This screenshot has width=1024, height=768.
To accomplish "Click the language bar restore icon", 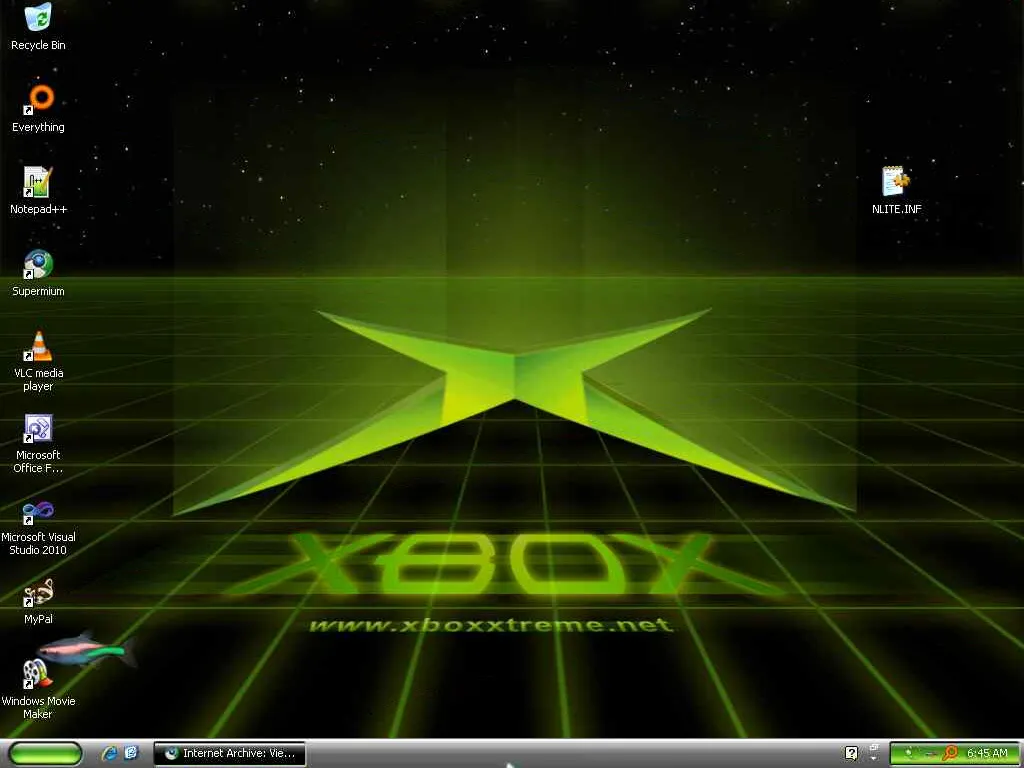I will pyautogui.click(x=874, y=747).
